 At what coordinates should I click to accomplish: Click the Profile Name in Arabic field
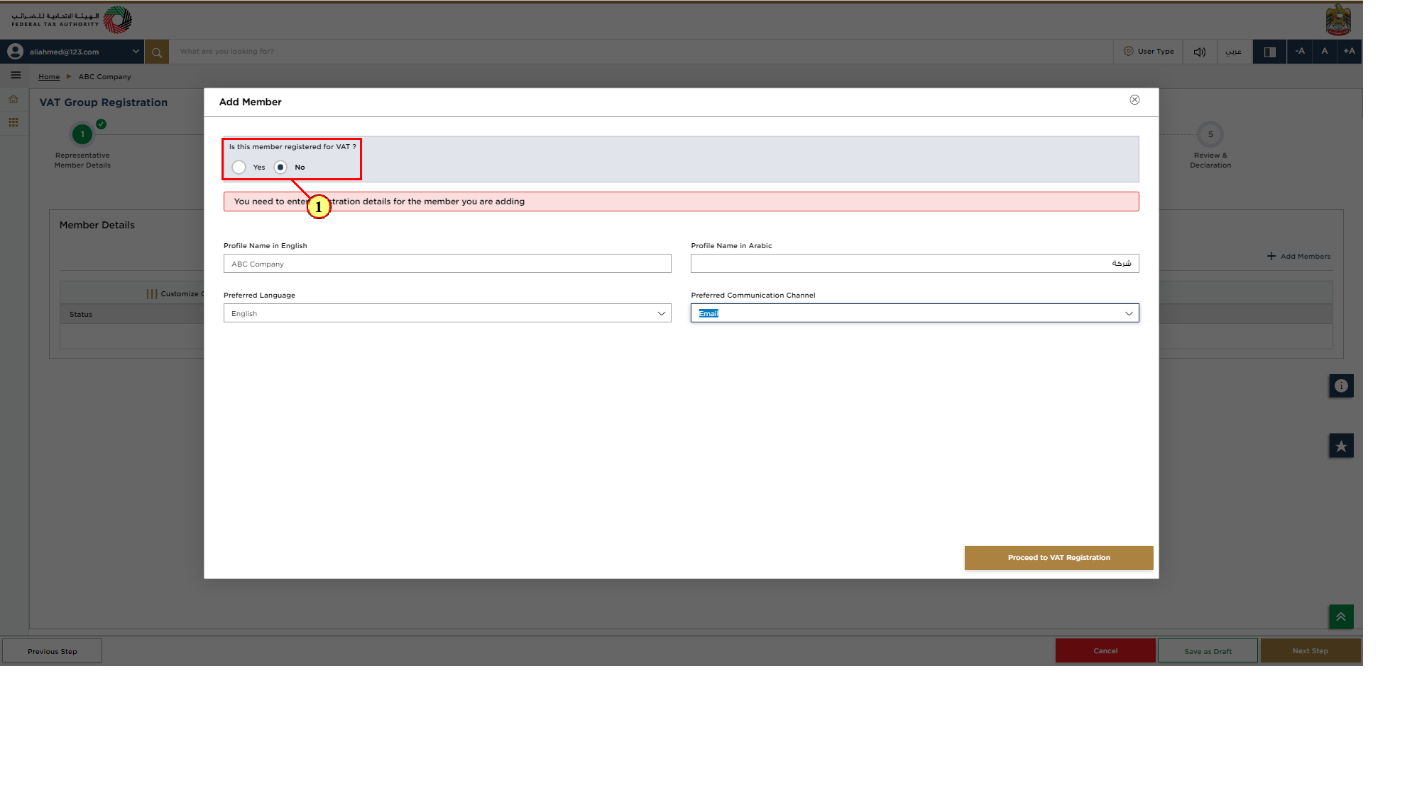(x=914, y=264)
